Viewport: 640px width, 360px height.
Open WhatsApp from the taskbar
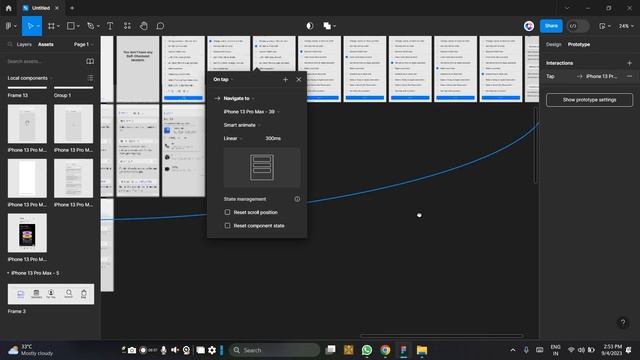[x=367, y=350]
